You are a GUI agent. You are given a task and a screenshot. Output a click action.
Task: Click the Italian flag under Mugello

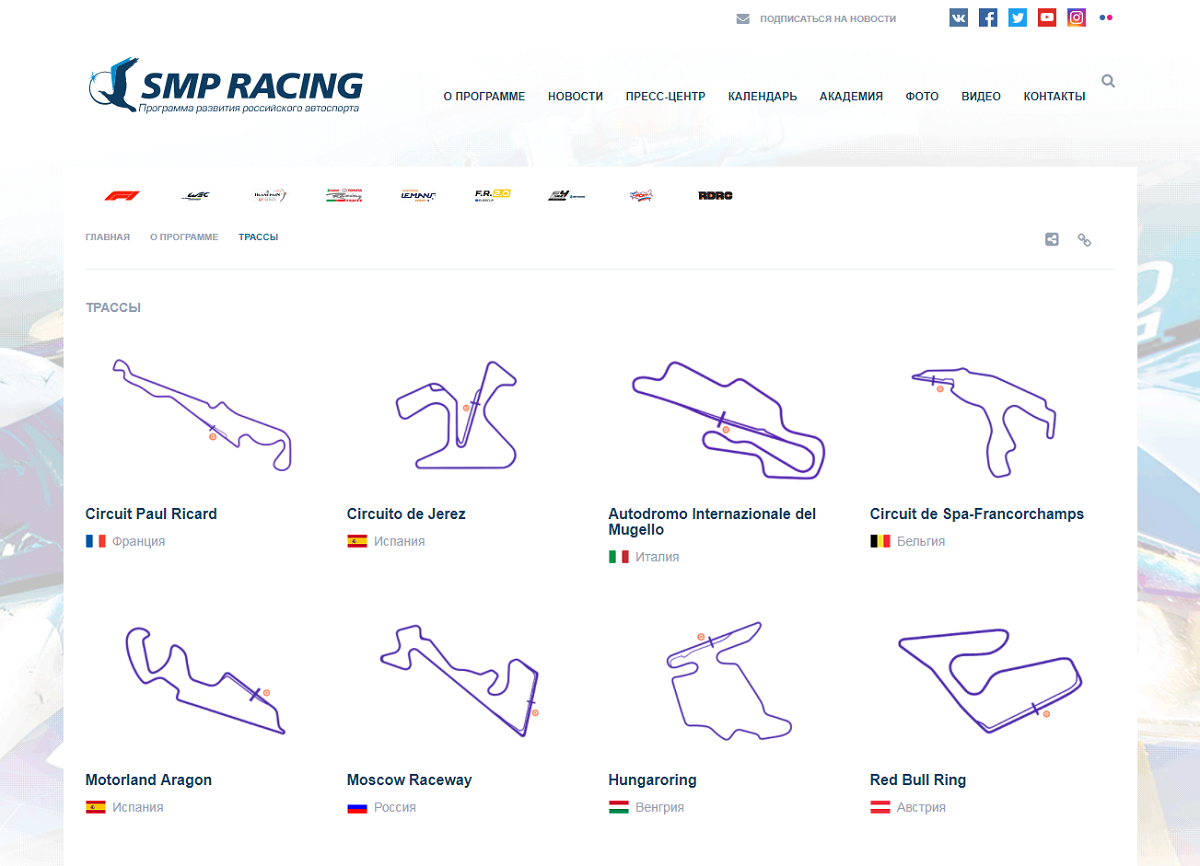point(619,557)
